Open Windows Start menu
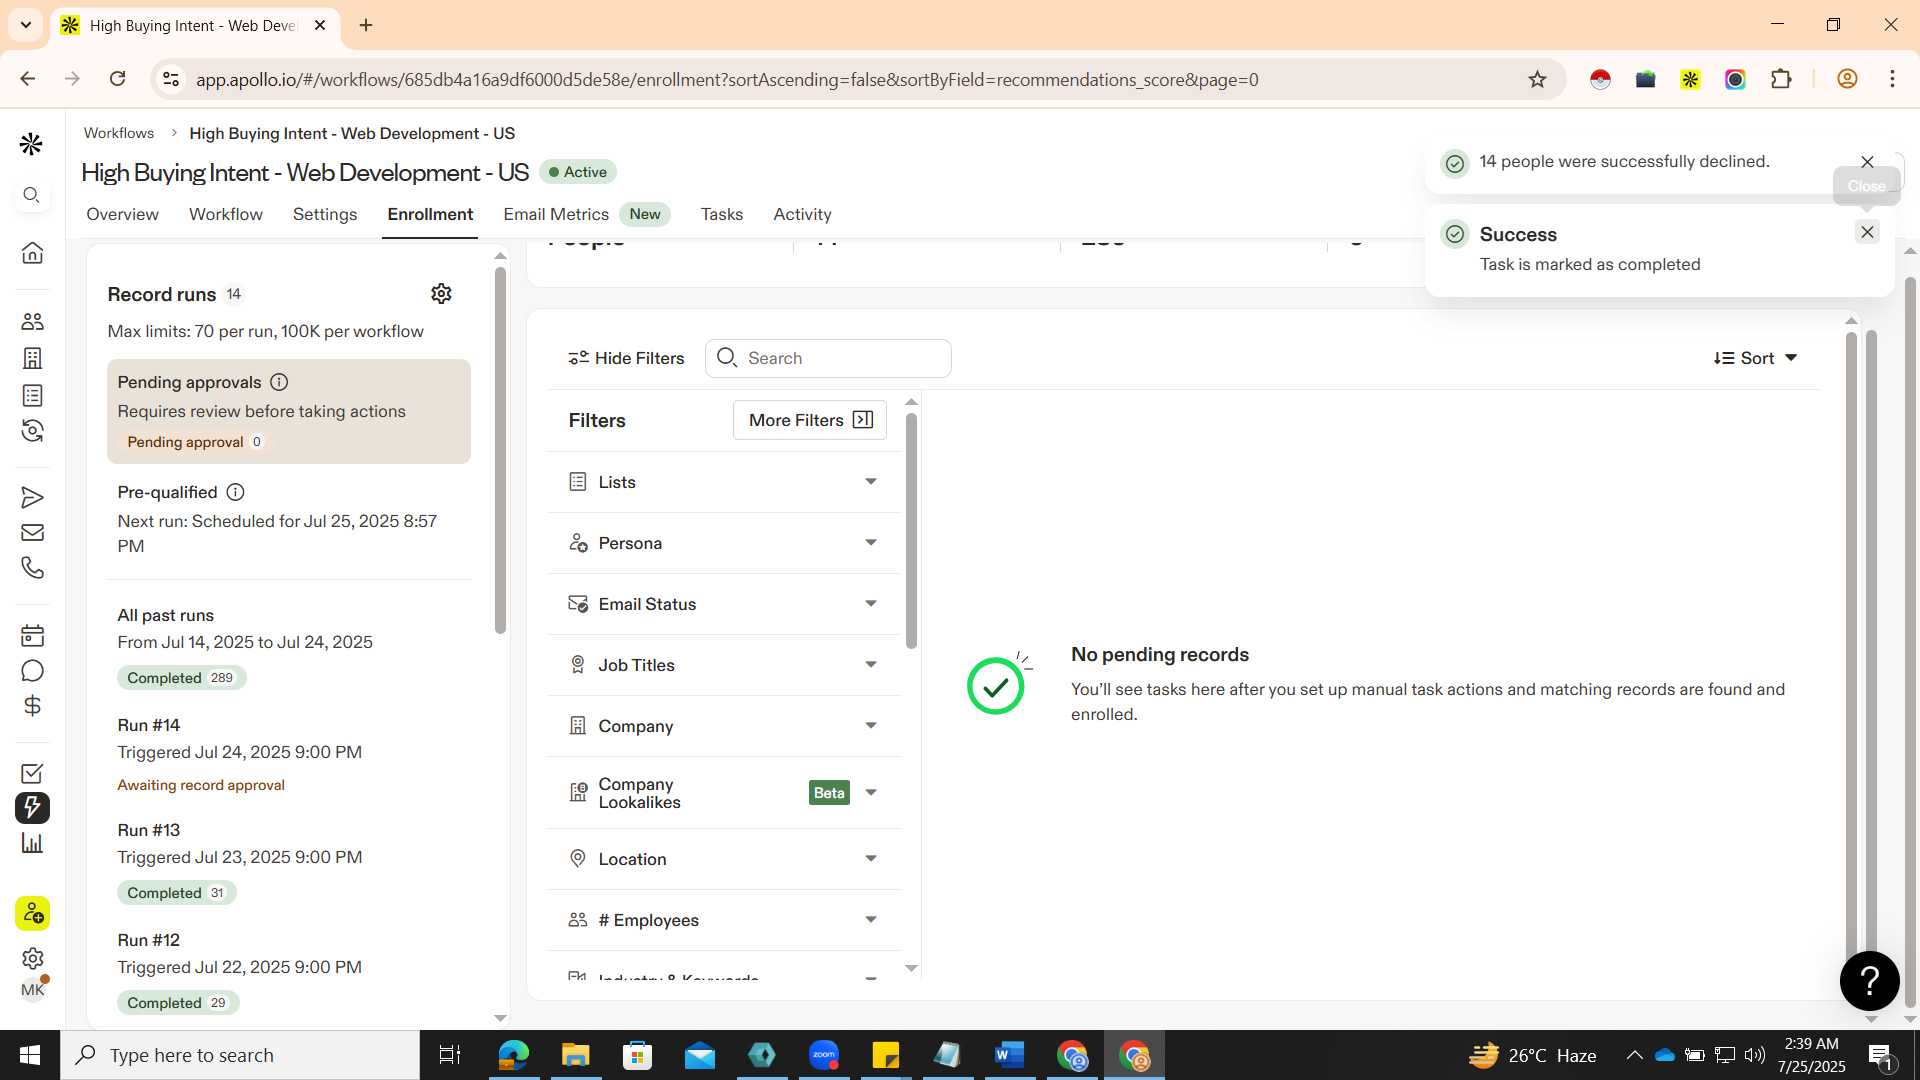1920x1080 pixels. pyautogui.click(x=30, y=1055)
